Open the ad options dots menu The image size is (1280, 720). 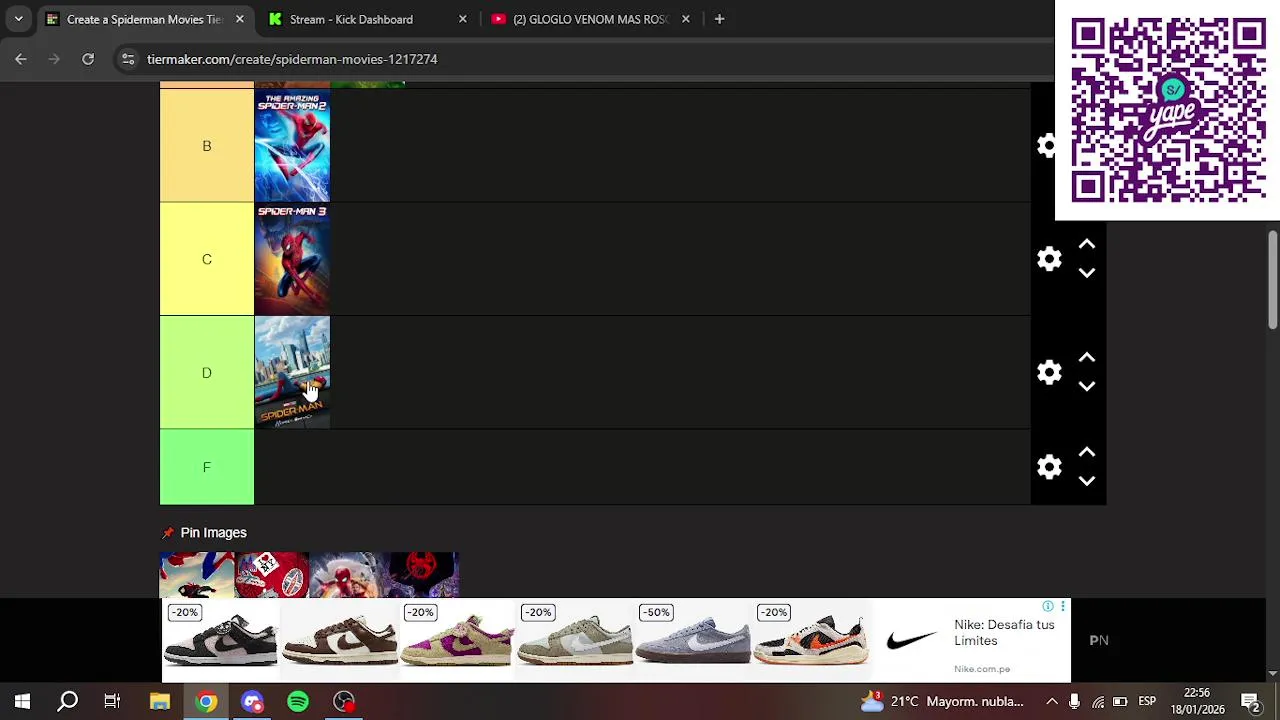pyautogui.click(x=1063, y=607)
